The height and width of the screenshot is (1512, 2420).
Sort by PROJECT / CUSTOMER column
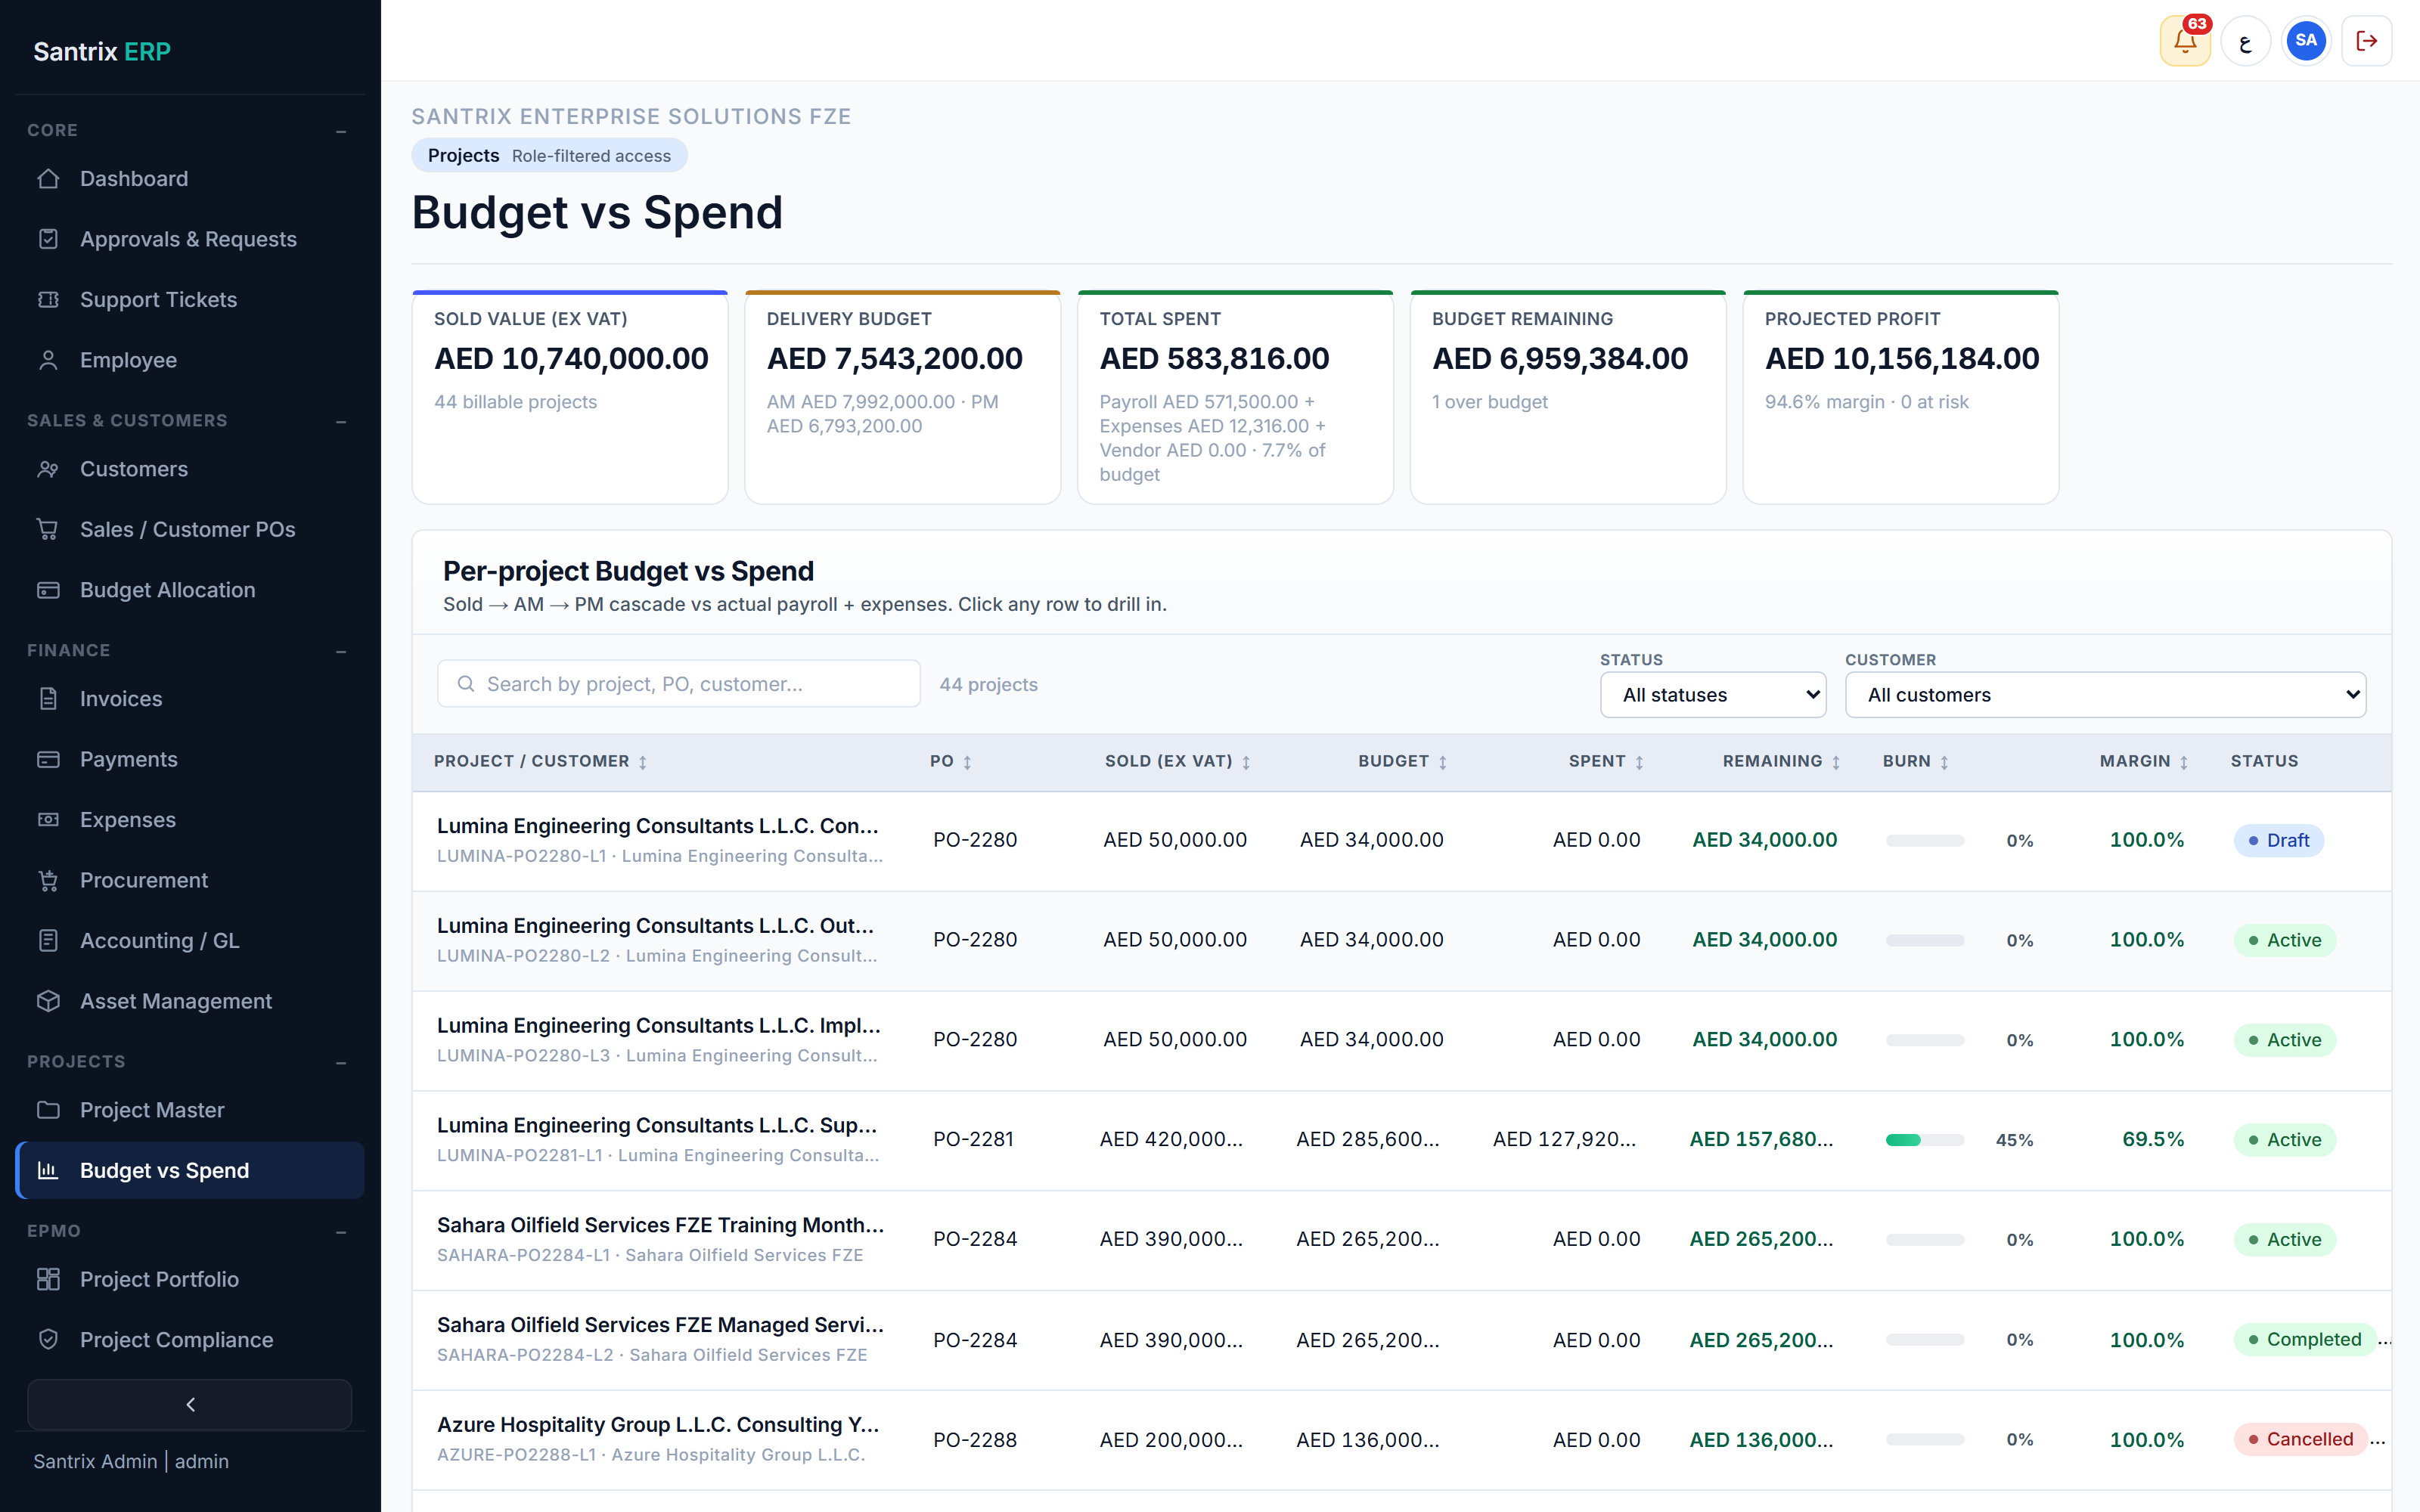tap(541, 762)
